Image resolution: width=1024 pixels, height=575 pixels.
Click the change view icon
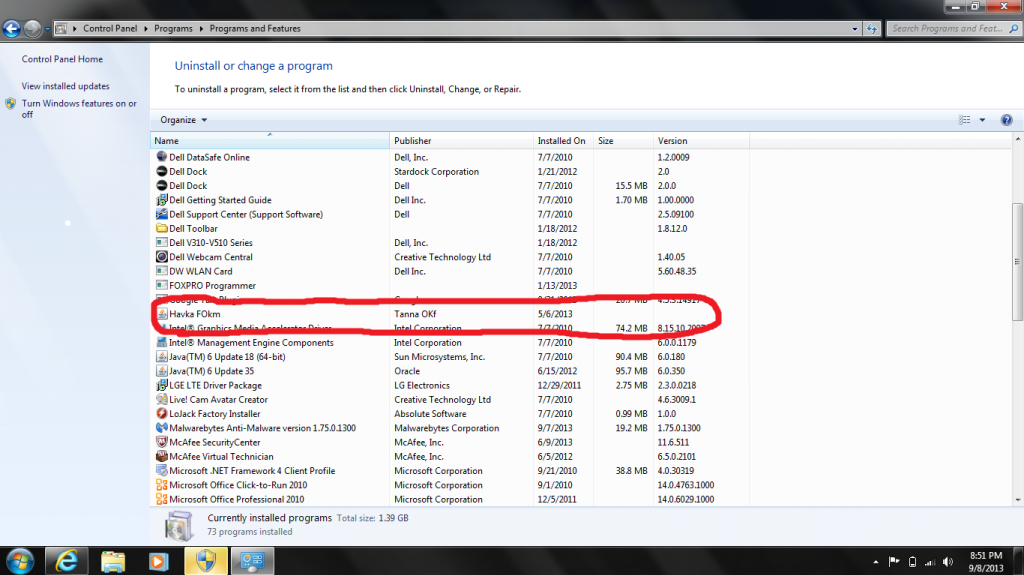tap(965, 120)
